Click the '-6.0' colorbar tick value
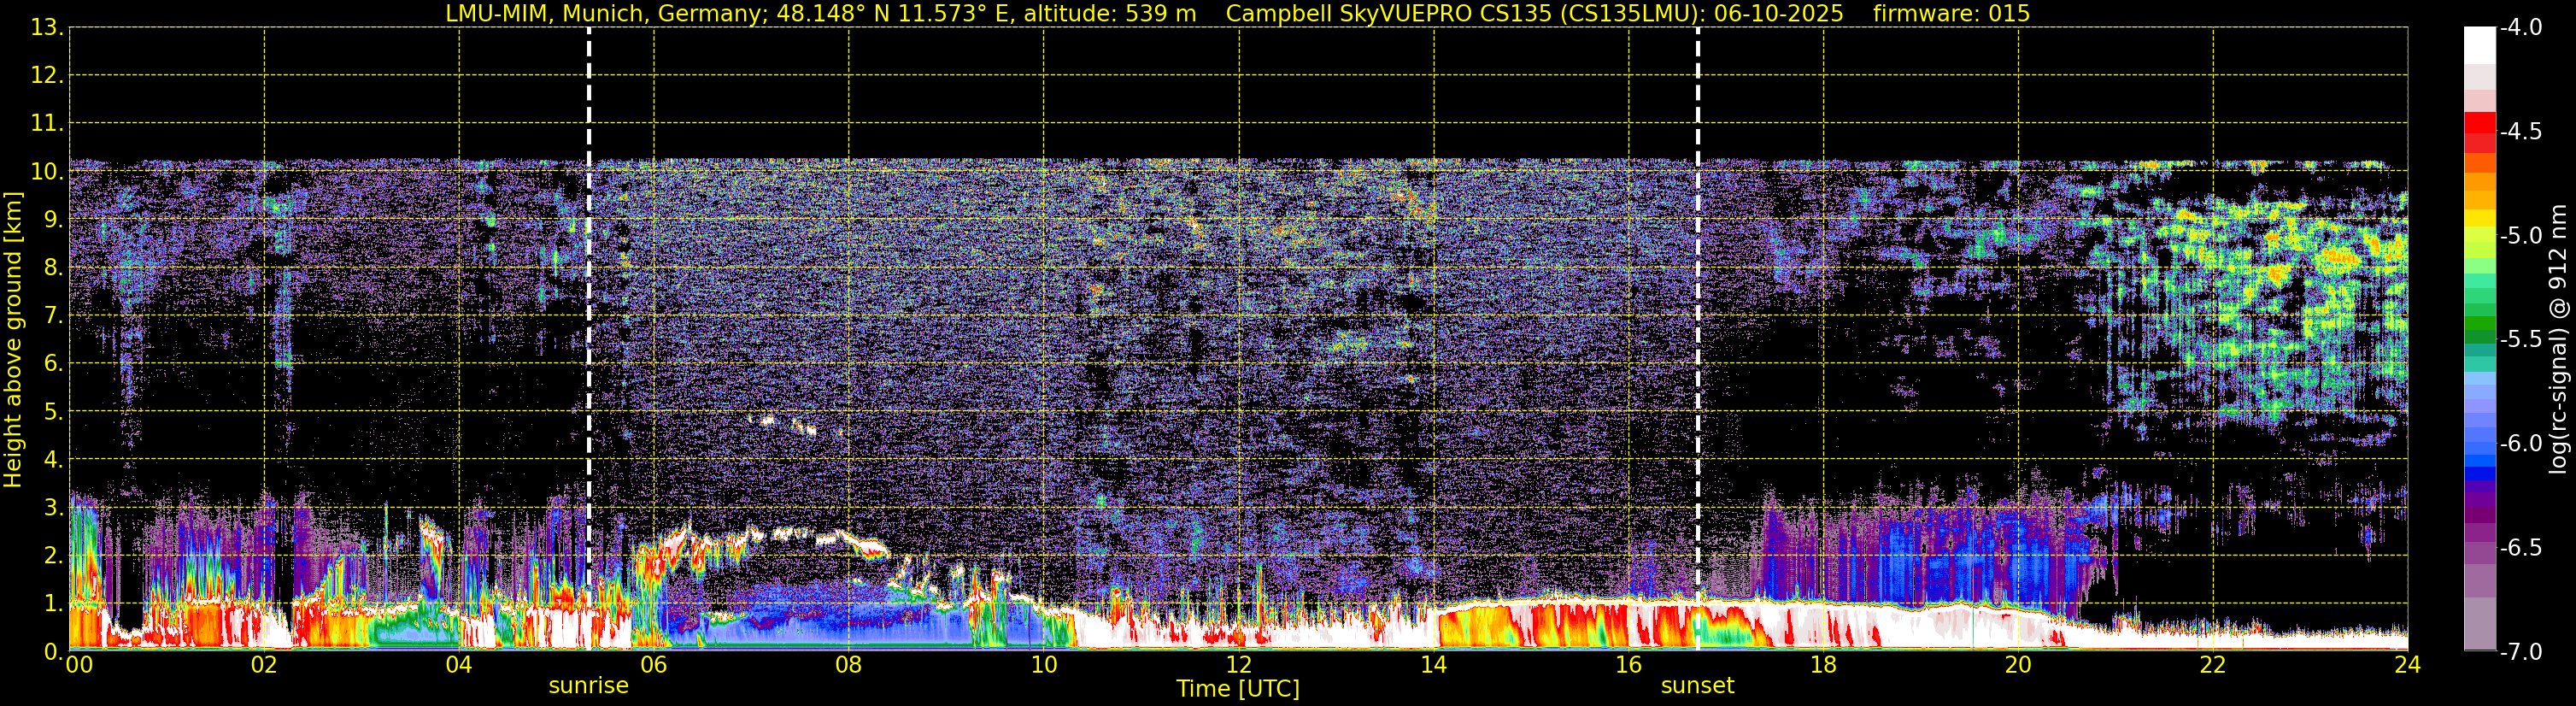The width and height of the screenshot is (2576, 706). pyautogui.click(x=2520, y=444)
